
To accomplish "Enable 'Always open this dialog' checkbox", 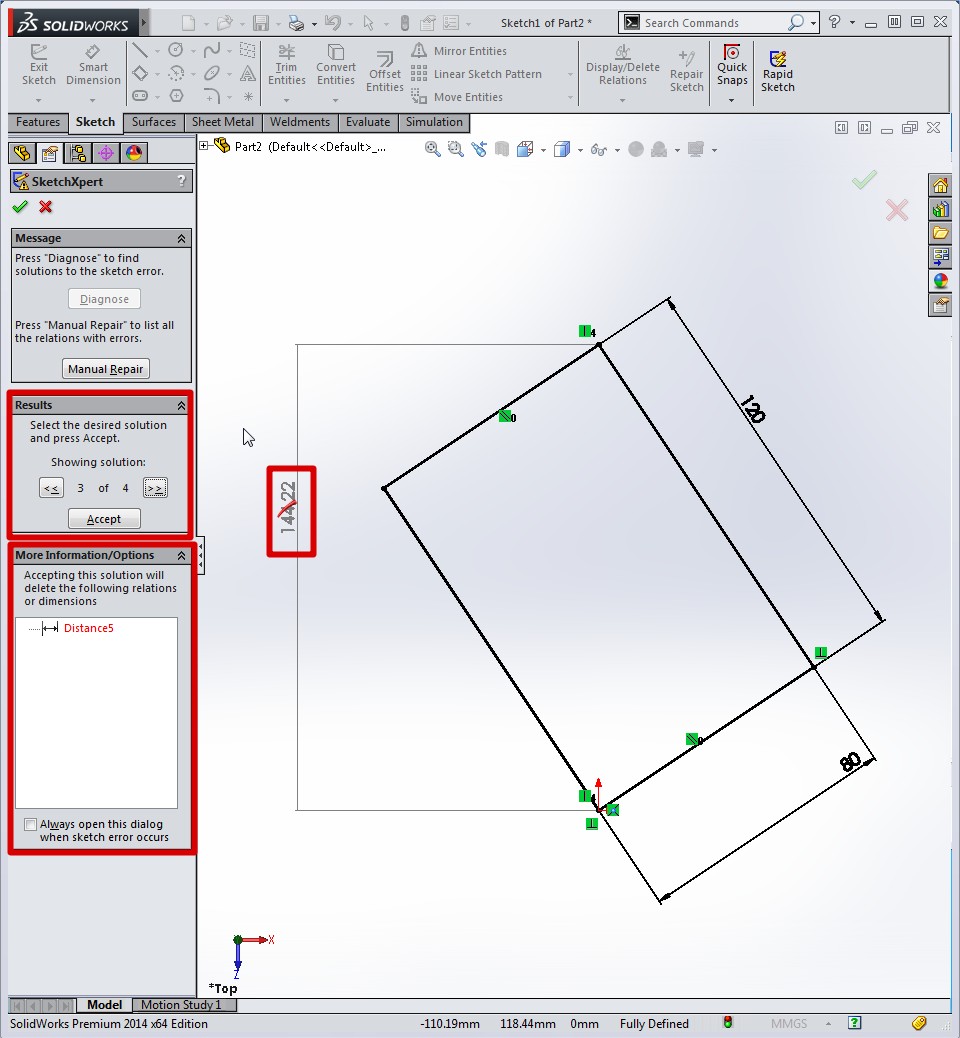I will [x=31, y=825].
